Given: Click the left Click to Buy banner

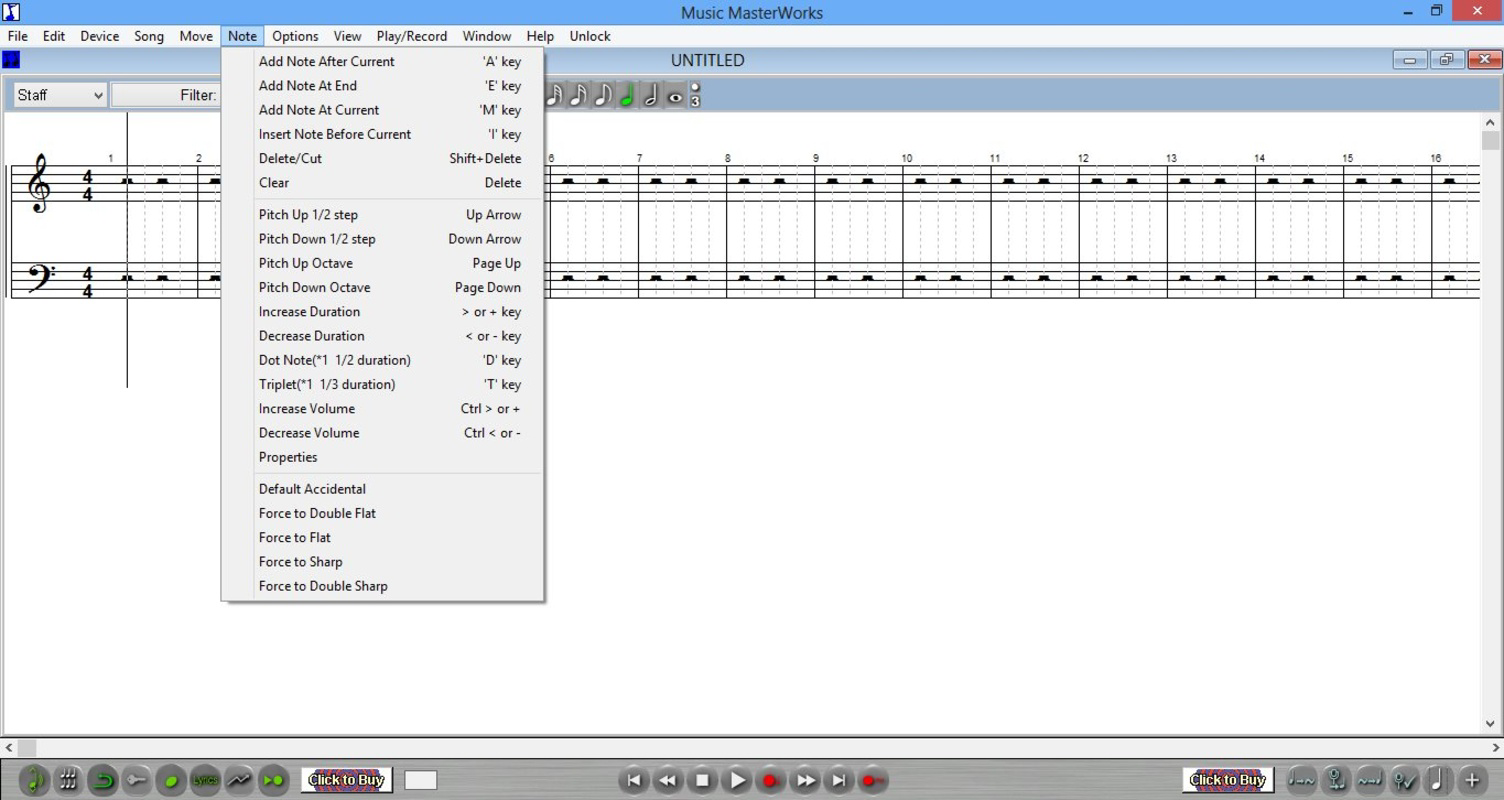Looking at the screenshot, I should coord(347,780).
